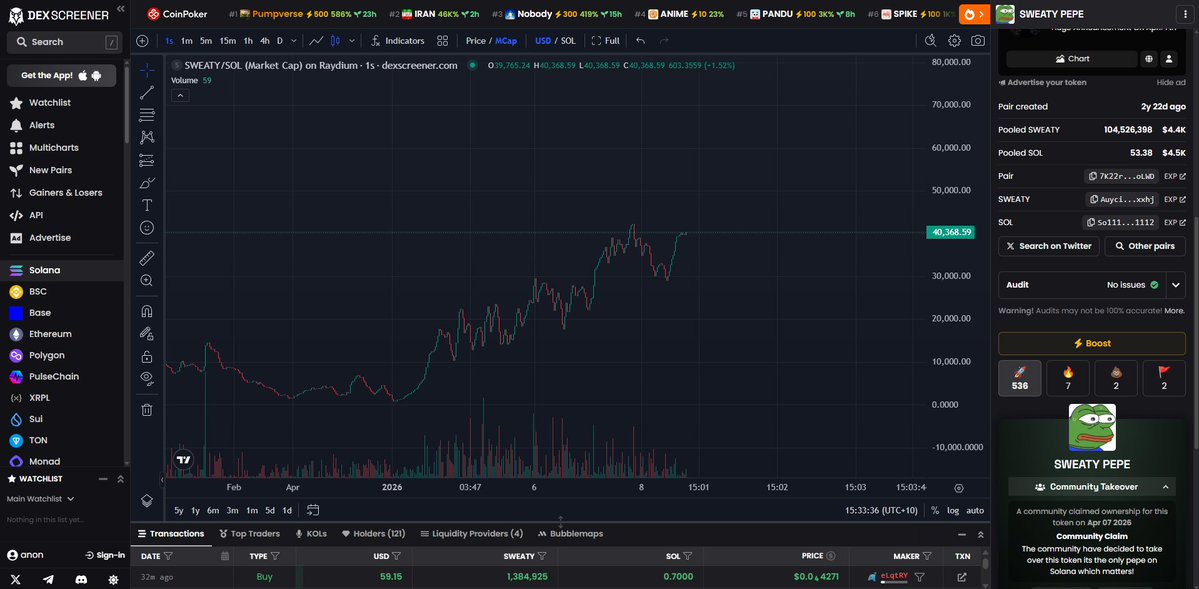This screenshot has height=589, width=1199.
Task: Set chart range to 1d
Action: click(x=288, y=510)
